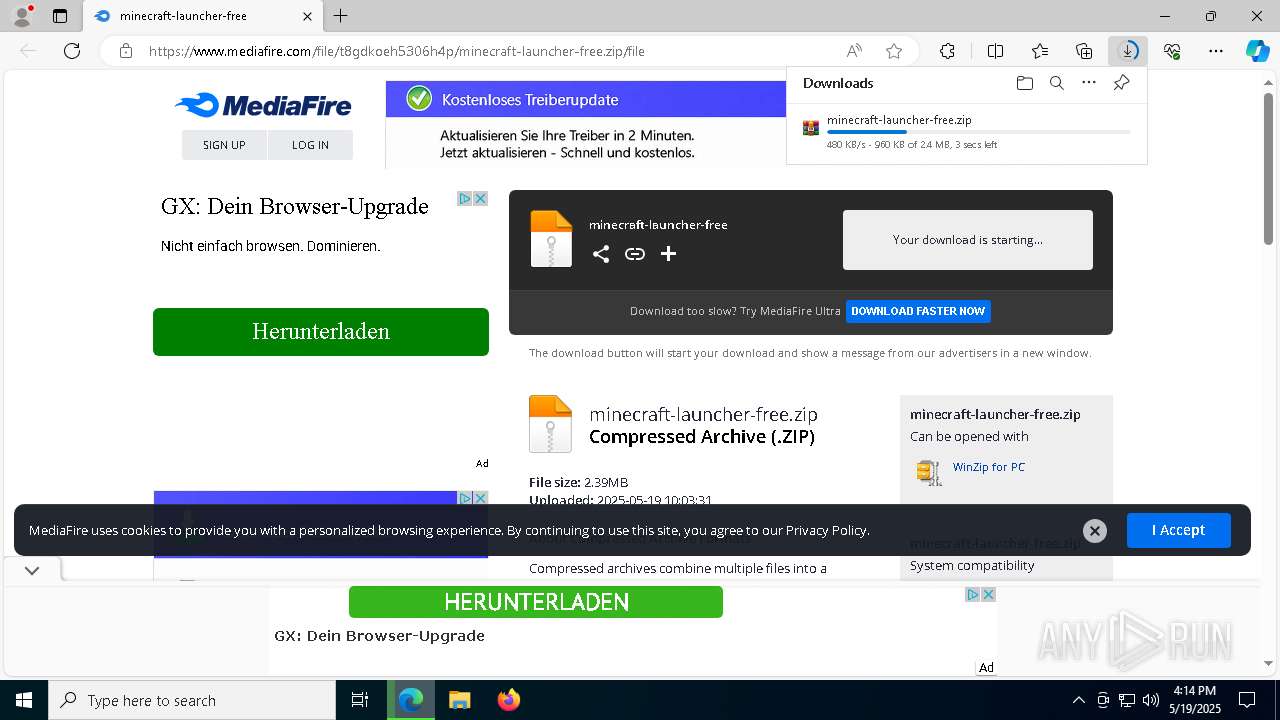
Task: Collapse the bottom ad chevron
Action: 32,570
